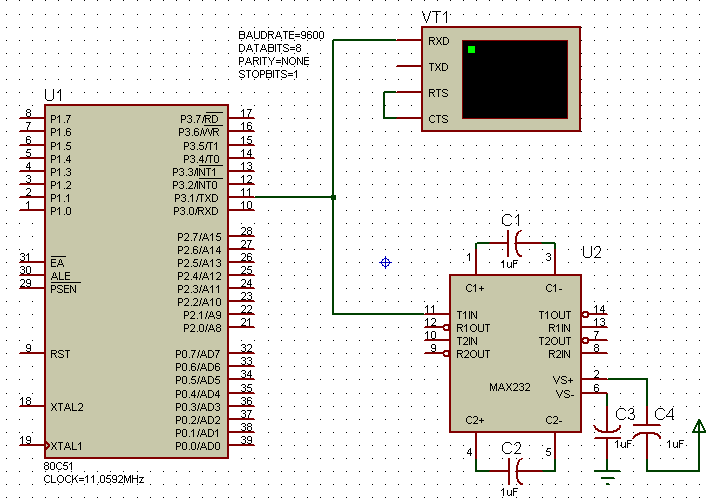712x499 pixels.
Task: Select the U1 80C51 microcontroller body
Action: (x=136, y=282)
